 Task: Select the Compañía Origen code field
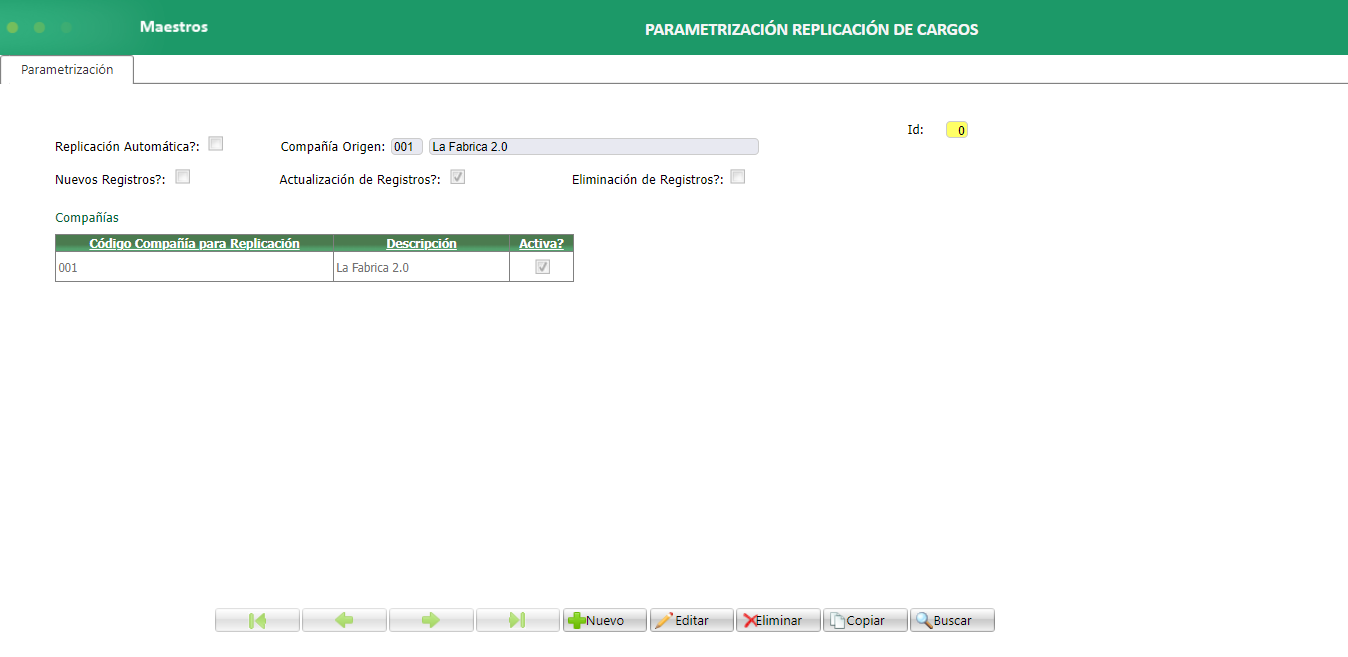(406, 146)
